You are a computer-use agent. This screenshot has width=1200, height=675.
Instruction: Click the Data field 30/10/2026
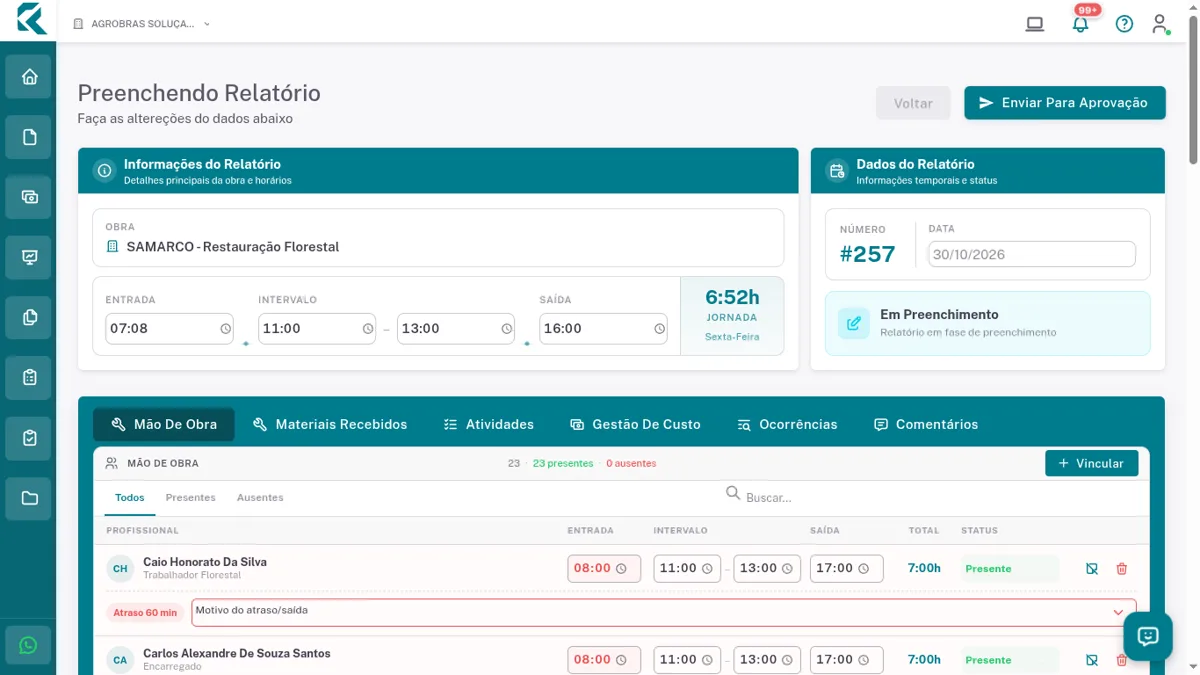pyautogui.click(x=1032, y=254)
